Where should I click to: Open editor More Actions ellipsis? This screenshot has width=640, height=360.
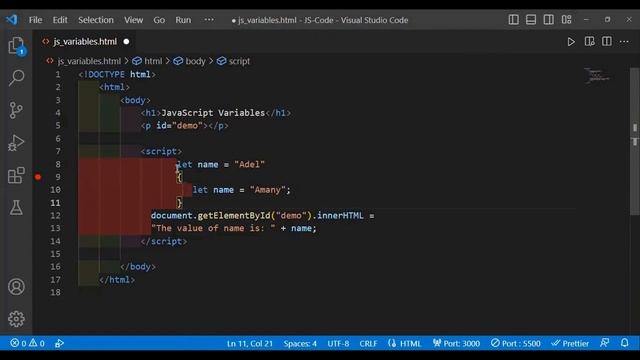(624, 42)
